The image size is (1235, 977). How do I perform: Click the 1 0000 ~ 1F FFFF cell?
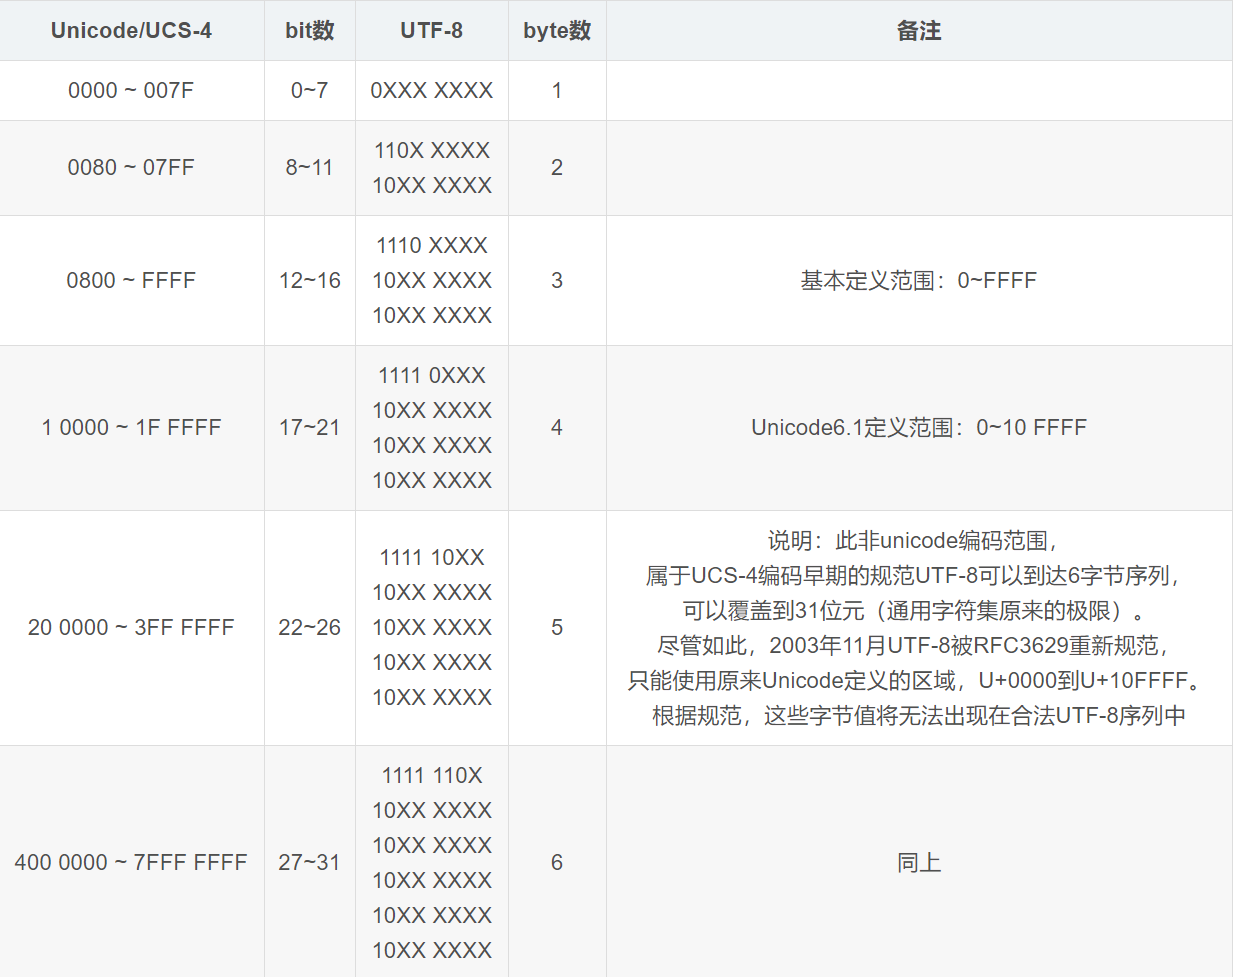pyautogui.click(x=131, y=427)
